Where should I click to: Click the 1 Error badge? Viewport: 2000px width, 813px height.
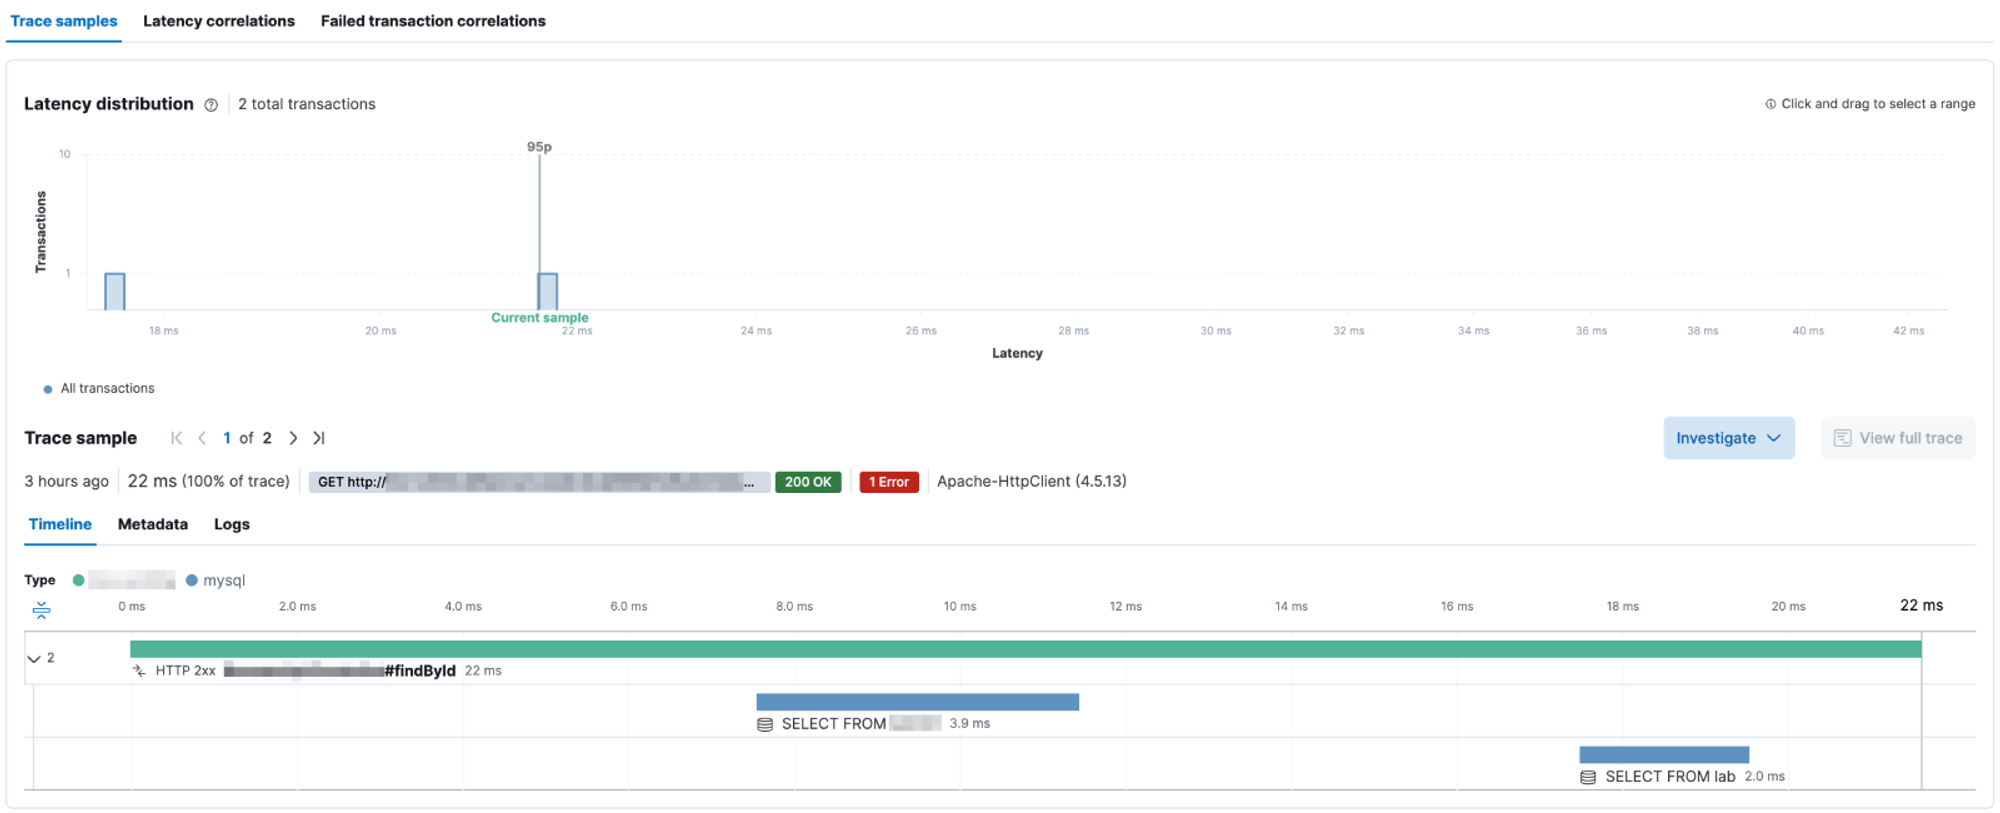(889, 482)
